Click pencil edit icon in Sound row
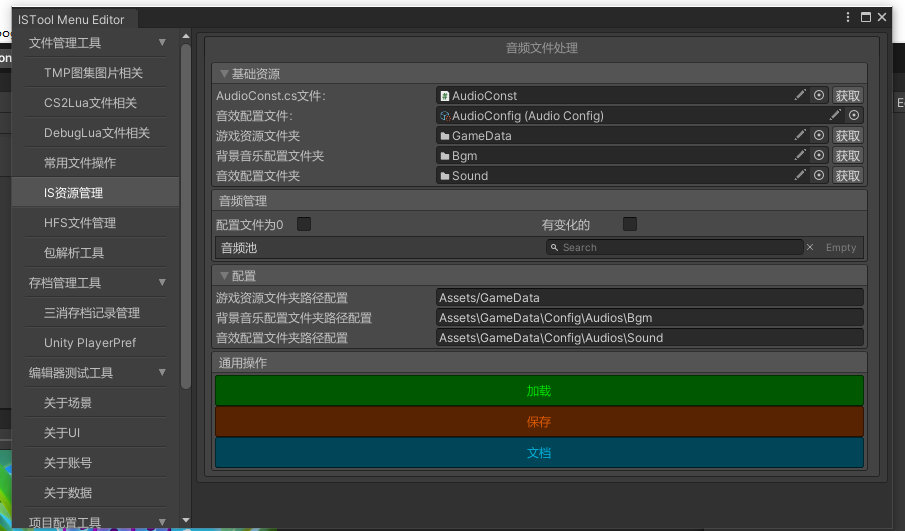 pyautogui.click(x=800, y=175)
